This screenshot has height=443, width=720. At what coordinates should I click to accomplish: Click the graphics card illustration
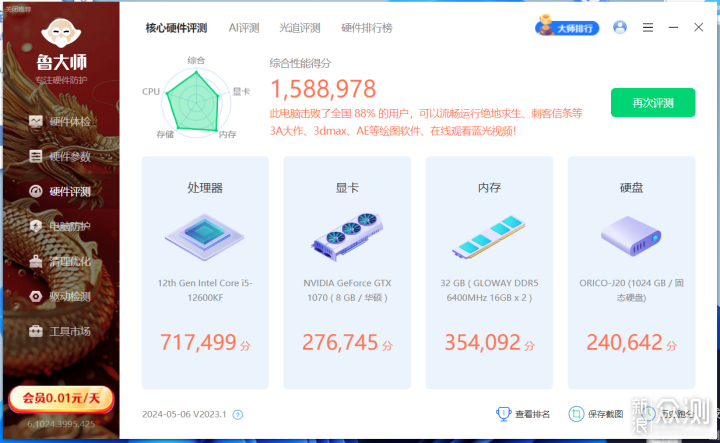(347, 237)
